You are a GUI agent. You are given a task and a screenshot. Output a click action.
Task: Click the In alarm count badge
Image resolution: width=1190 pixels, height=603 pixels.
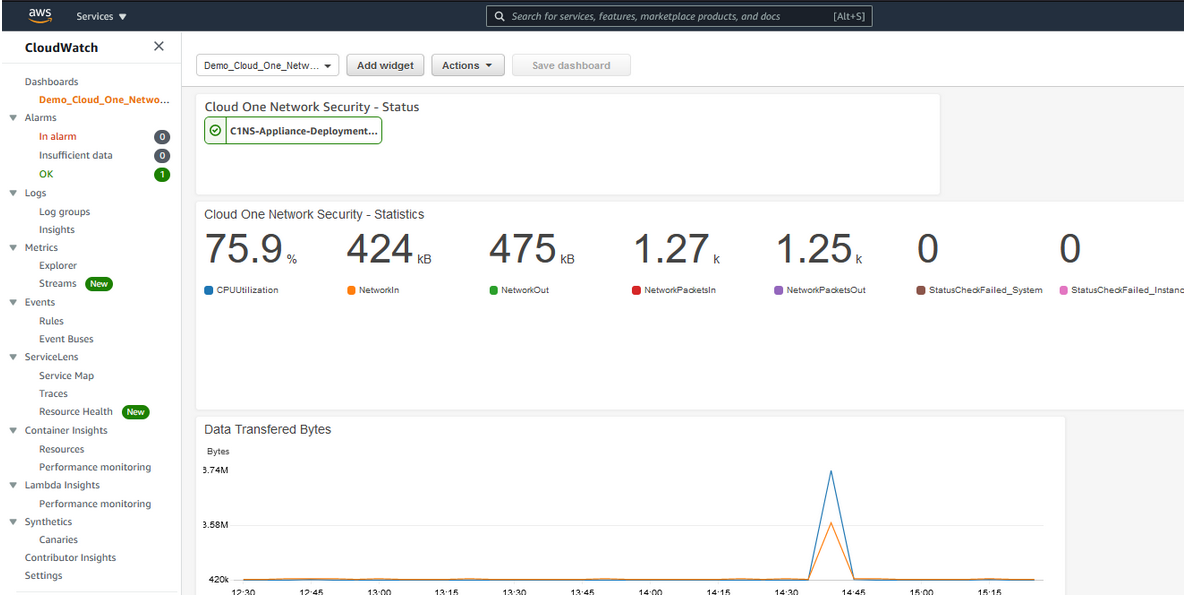click(162, 137)
